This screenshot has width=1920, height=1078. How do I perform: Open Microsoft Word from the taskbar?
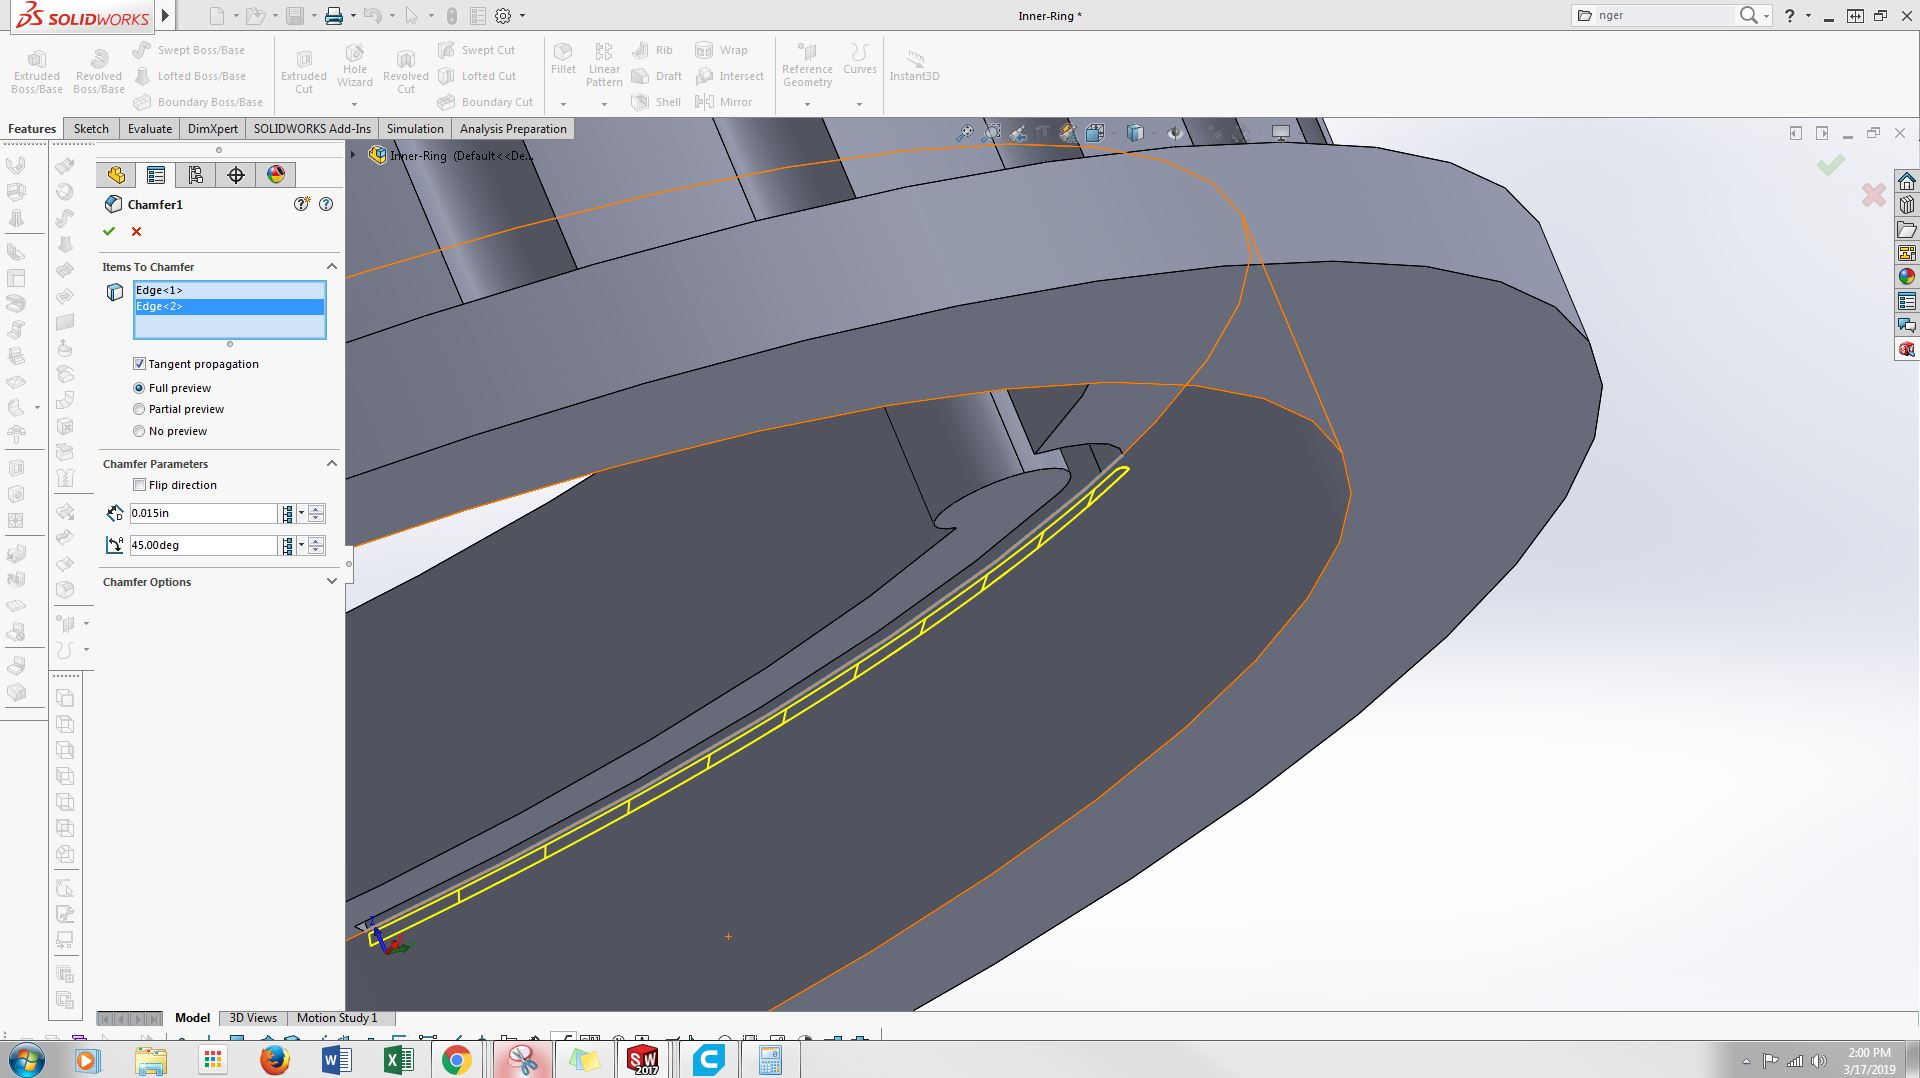pos(336,1060)
